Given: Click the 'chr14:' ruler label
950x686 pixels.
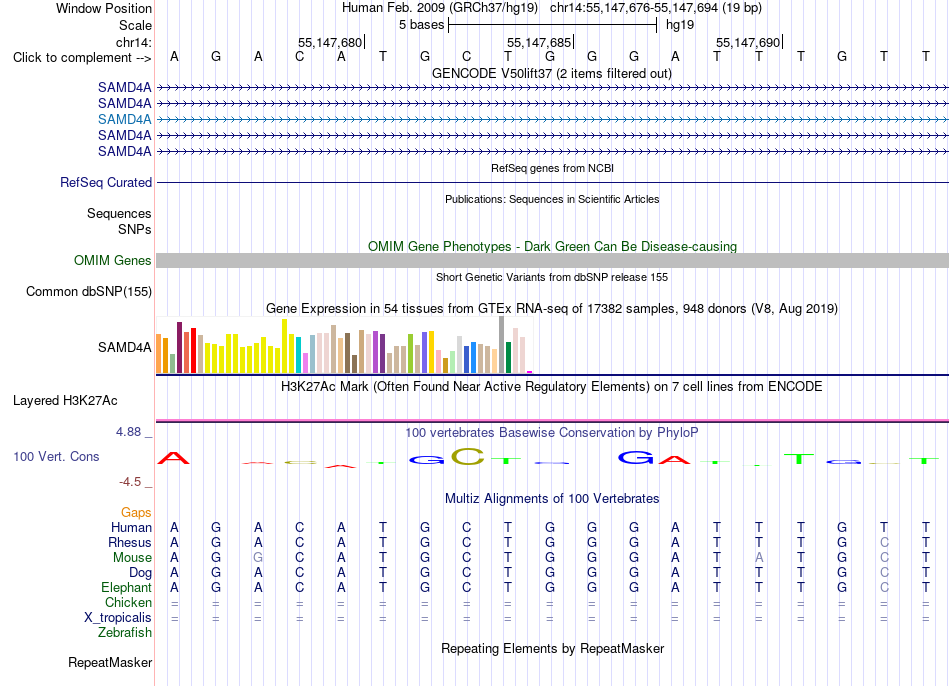Looking at the screenshot, I should click(134, 42).
